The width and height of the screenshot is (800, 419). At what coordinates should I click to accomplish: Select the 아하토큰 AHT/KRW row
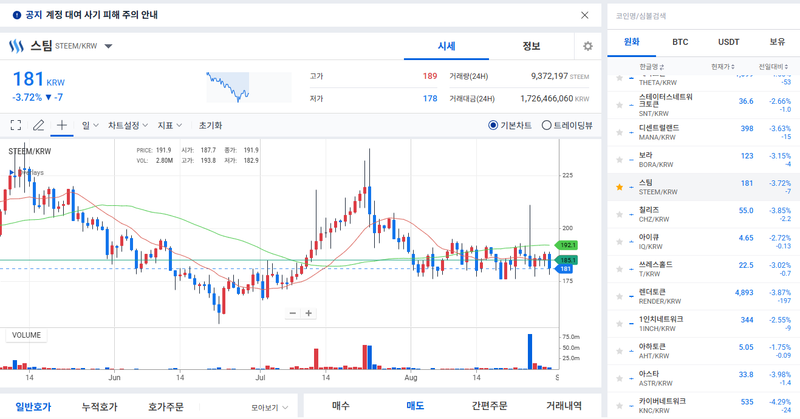tap(704, 351)
